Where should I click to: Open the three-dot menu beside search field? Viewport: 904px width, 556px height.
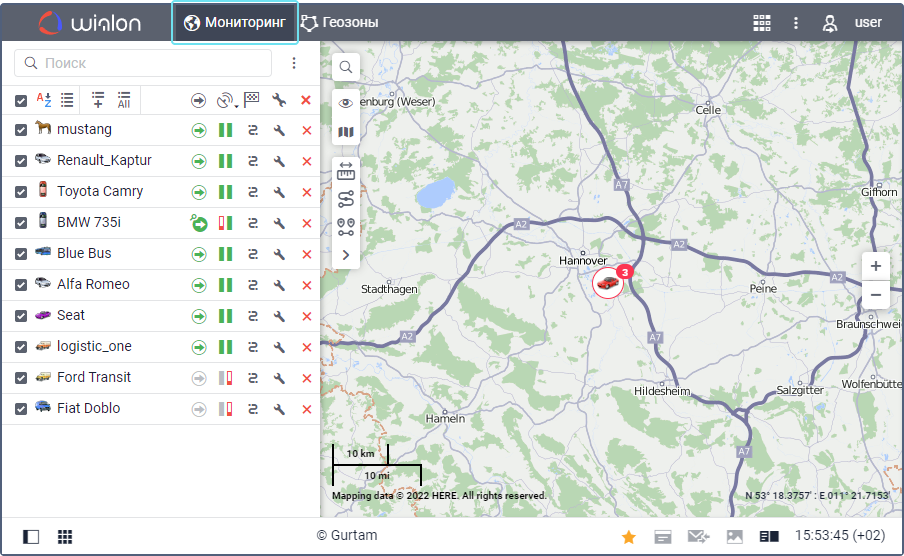pos(294,63)
